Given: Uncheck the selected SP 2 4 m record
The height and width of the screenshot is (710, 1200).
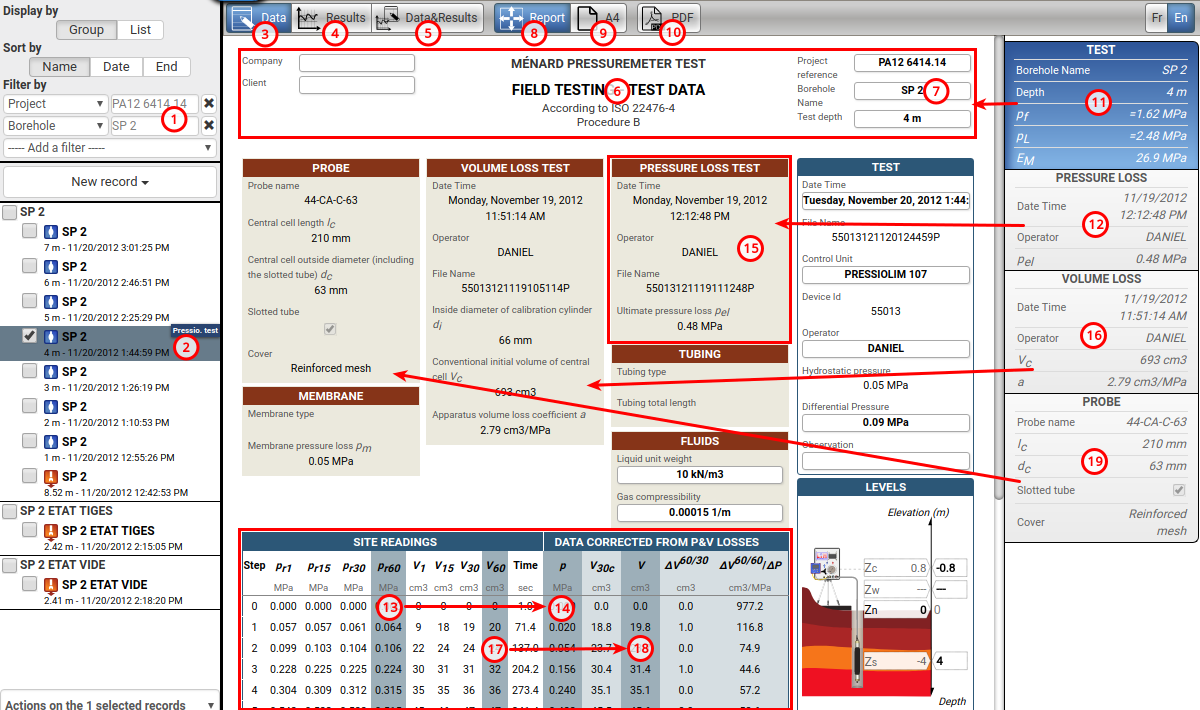Looking at the screenshot, I should click(30, 336).
